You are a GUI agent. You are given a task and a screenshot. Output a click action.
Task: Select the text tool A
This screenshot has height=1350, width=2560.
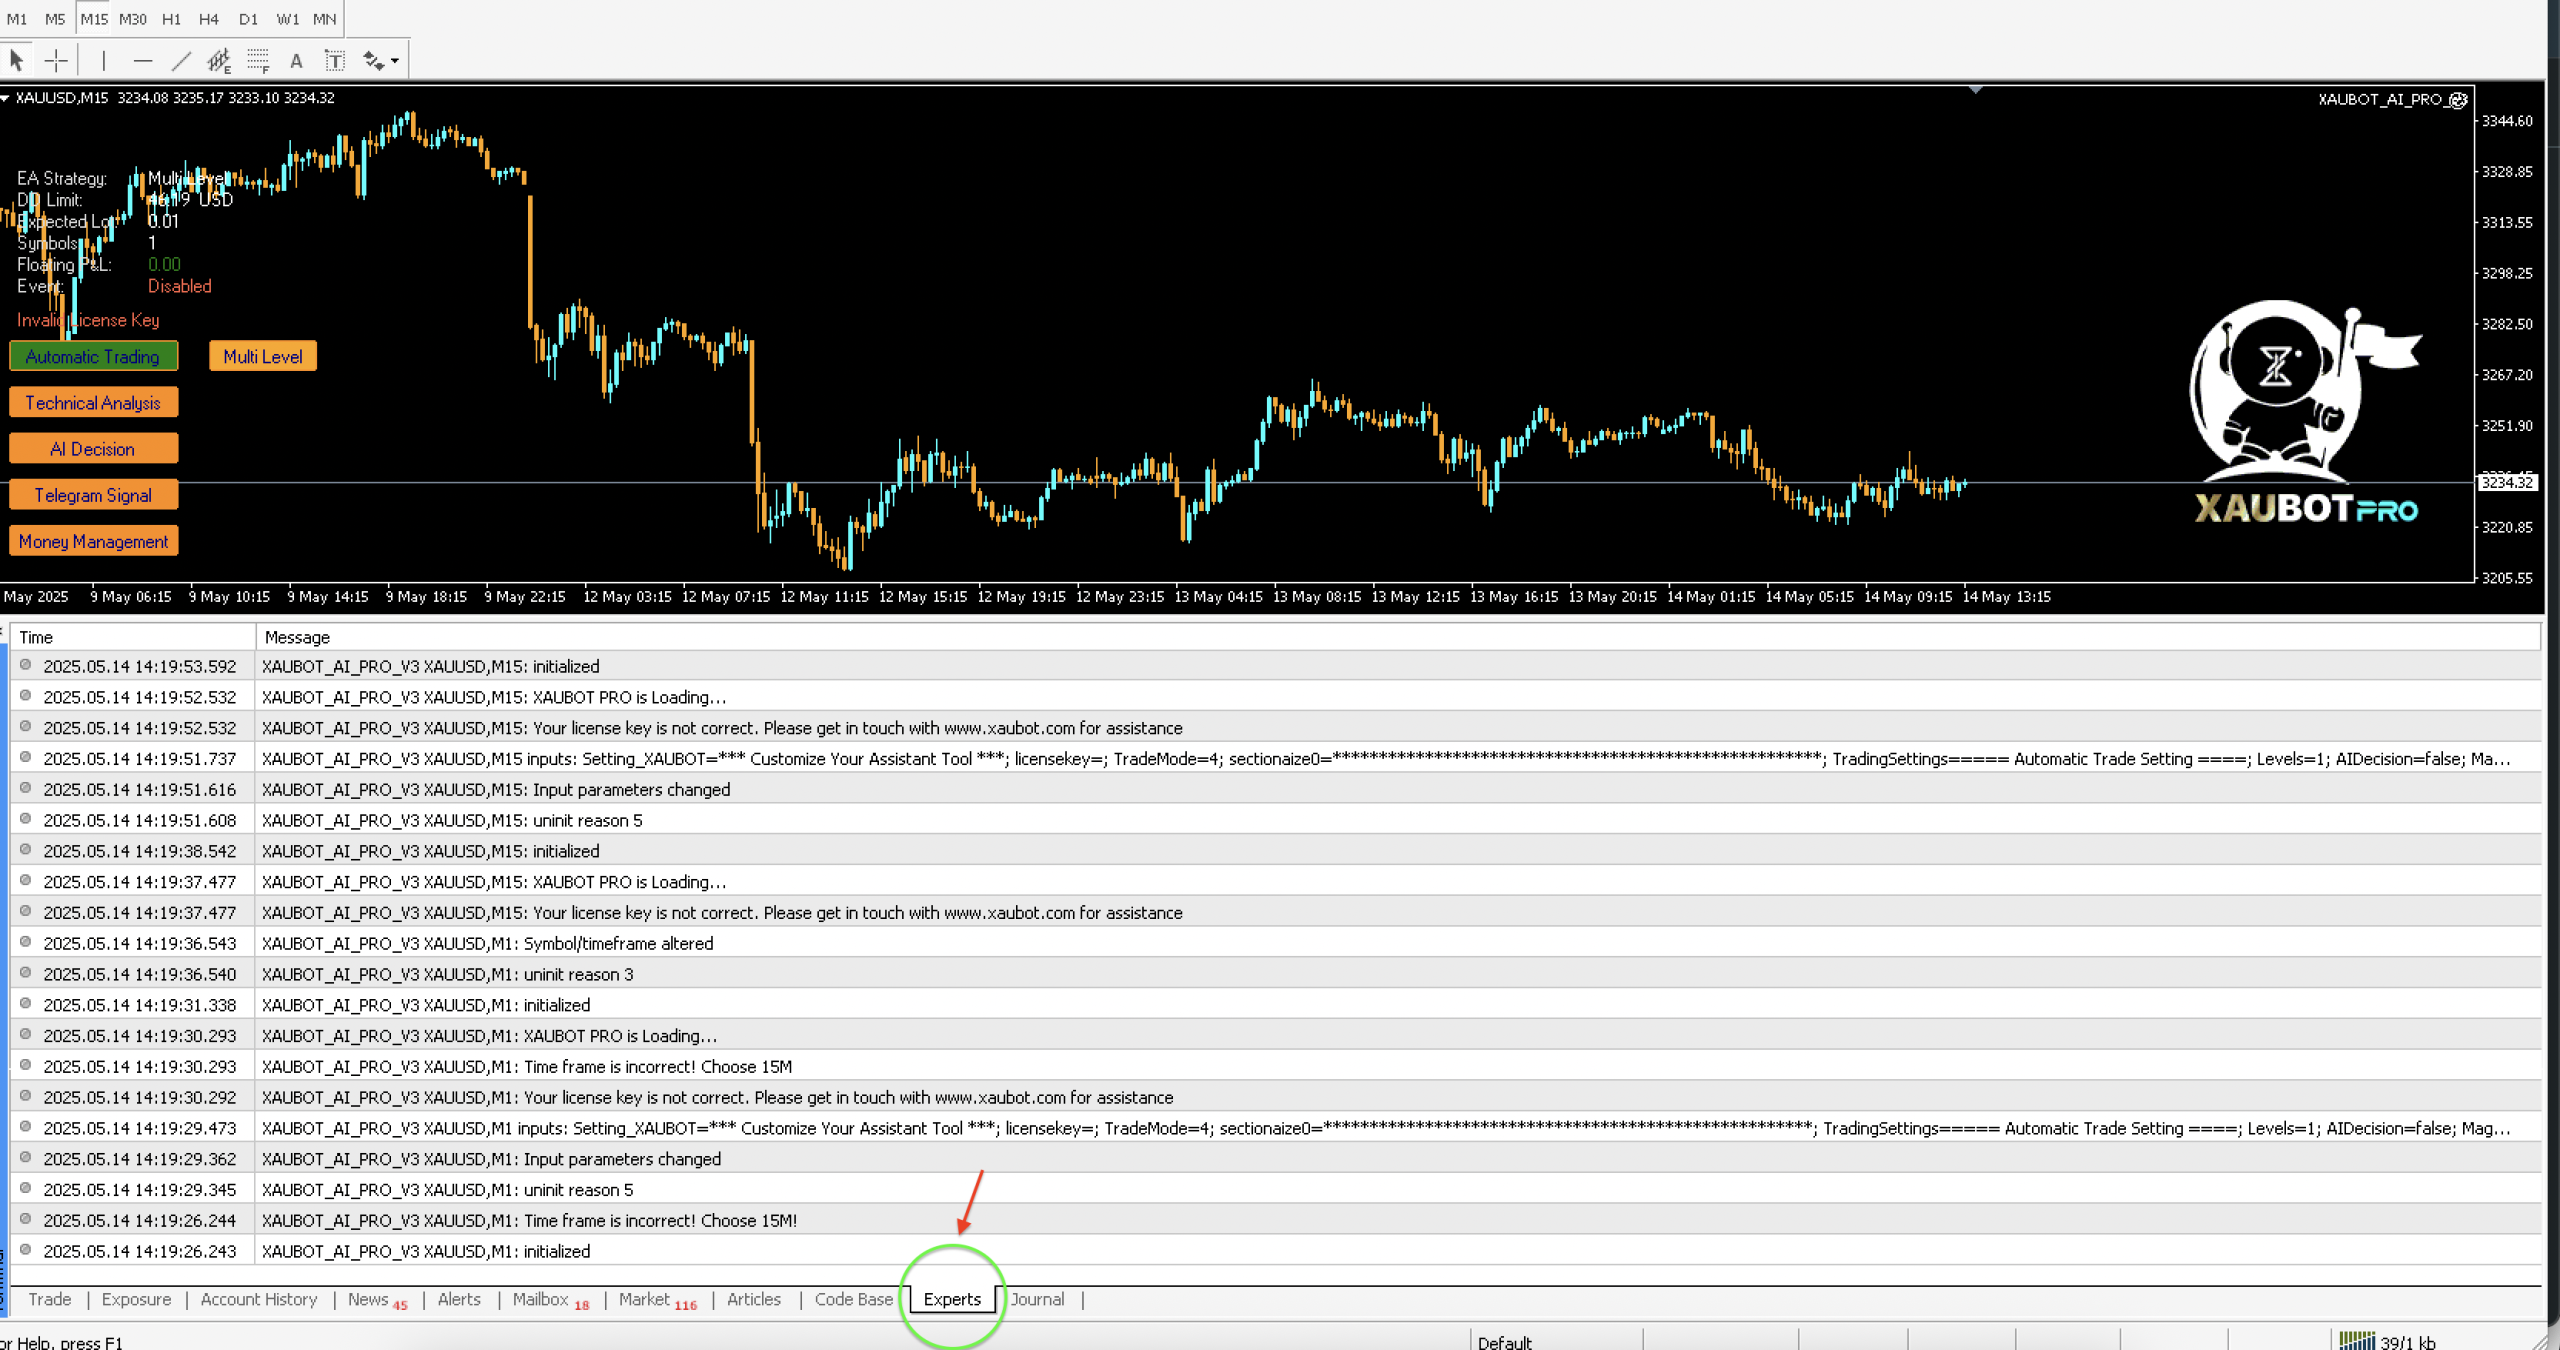point(296,61)
